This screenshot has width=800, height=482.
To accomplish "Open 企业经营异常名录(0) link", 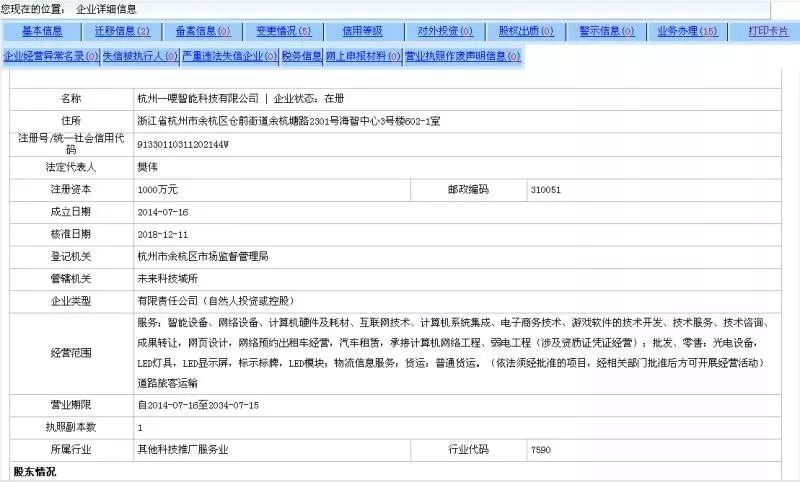I will click(x=51, y=56).
